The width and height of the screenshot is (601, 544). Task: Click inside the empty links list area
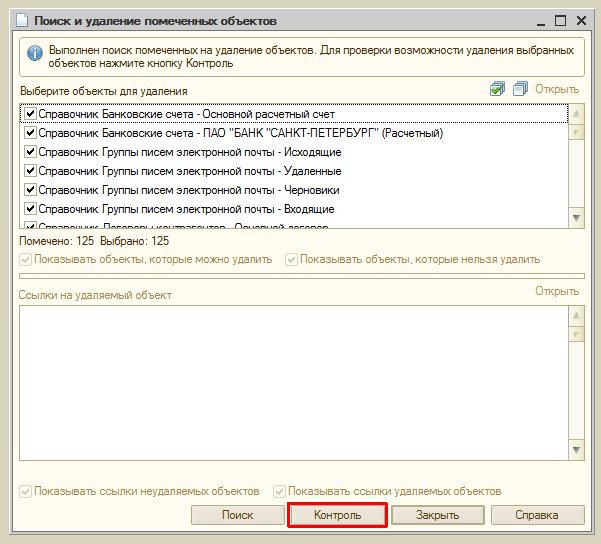290,380
